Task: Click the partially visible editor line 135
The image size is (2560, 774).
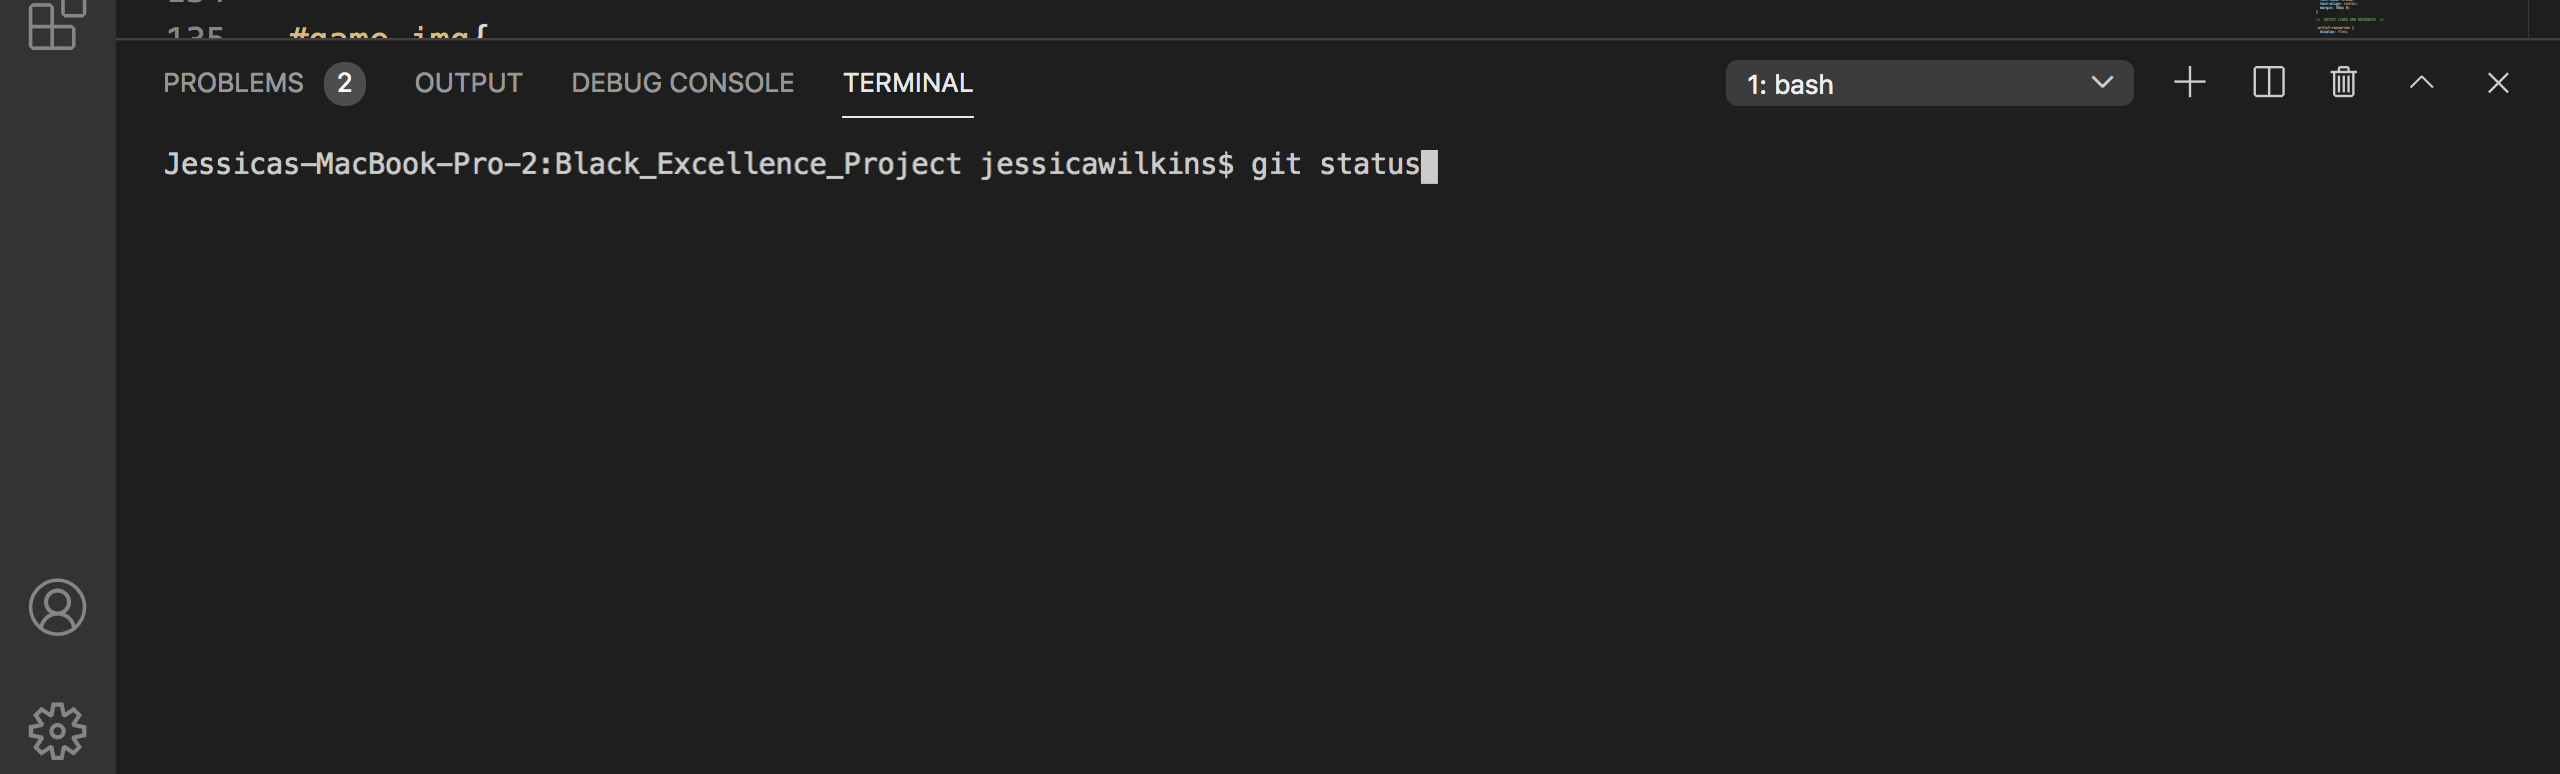Action: (390, 32)
